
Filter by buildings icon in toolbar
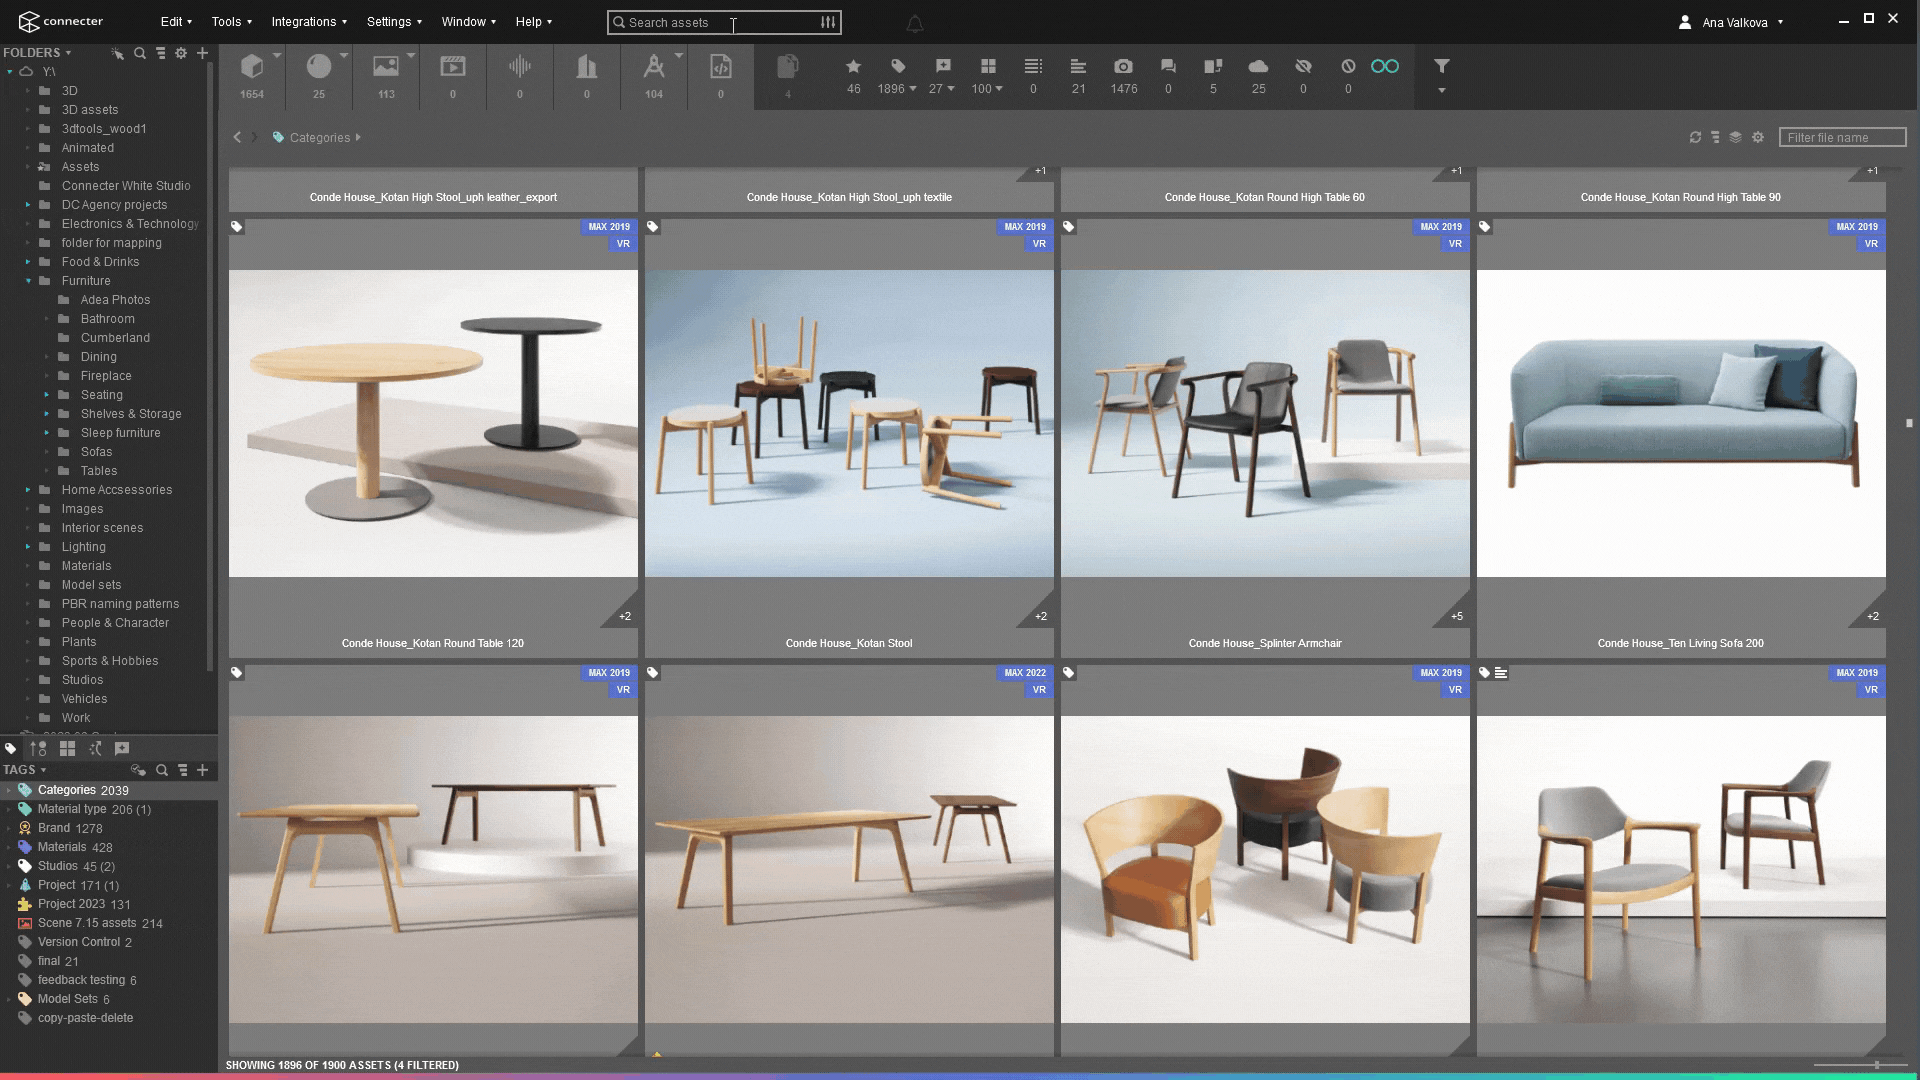tap(587, 67)
